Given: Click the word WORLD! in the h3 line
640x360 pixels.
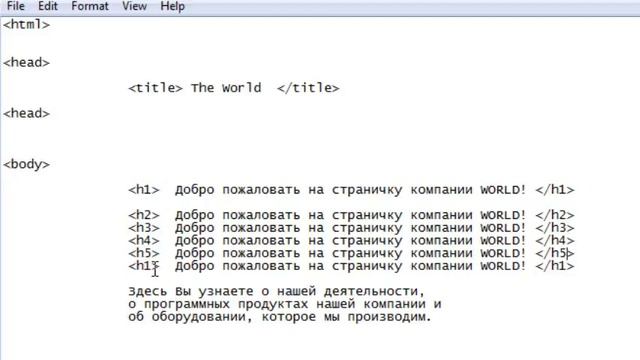Looking at the screenshot, I should point(503,228).
